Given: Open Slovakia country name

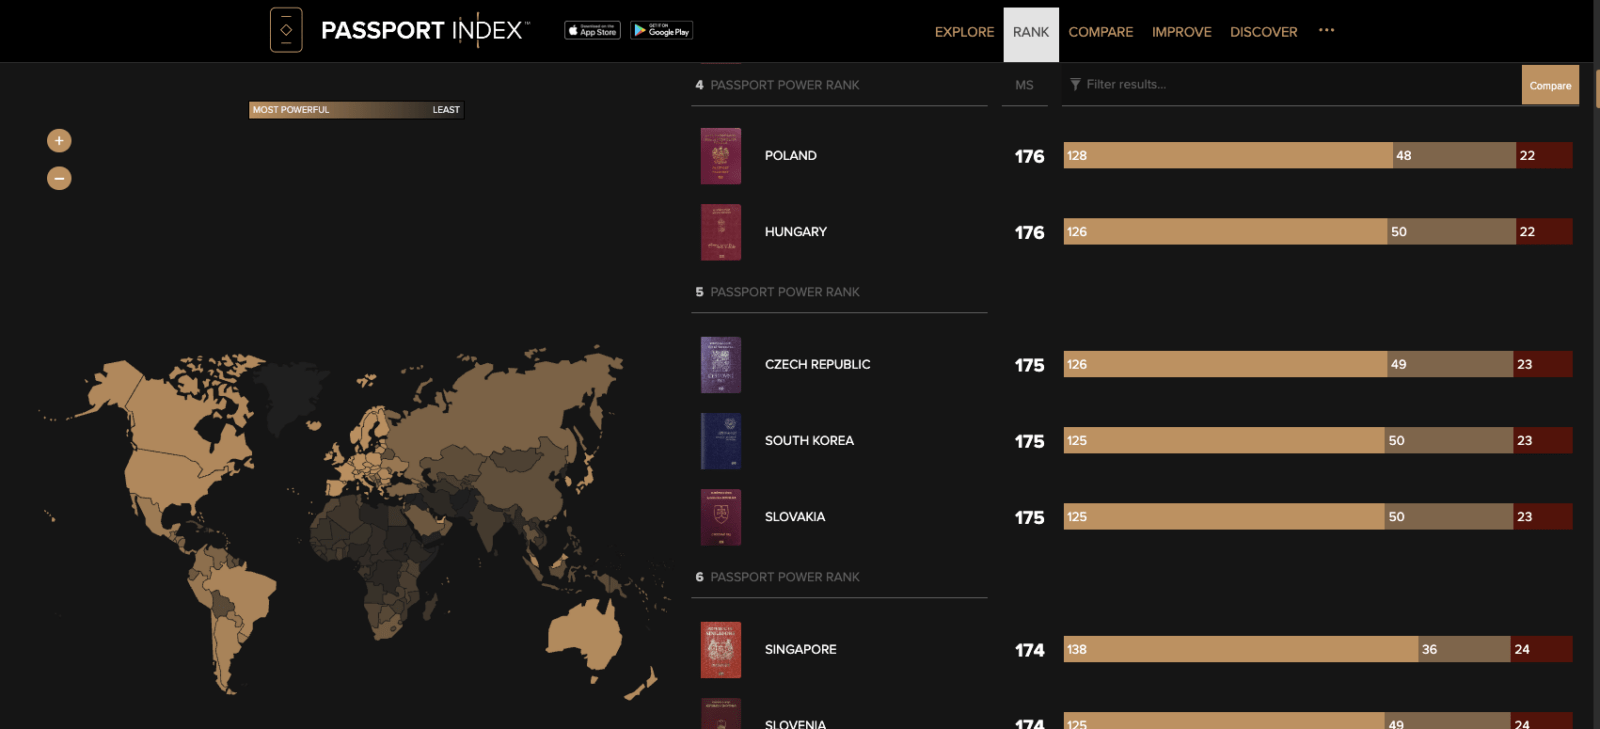Looking at the screenshot, I should (794, 517).
